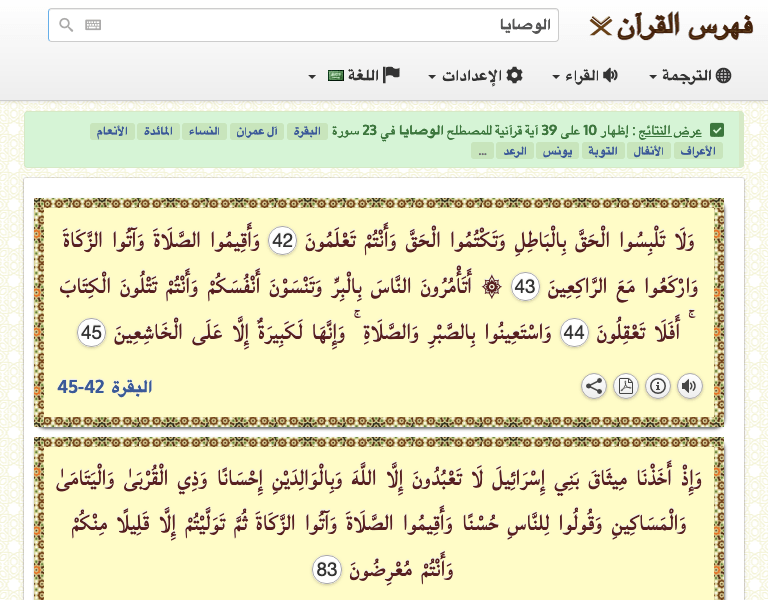Click verse number marker 45
Screen dimensions: 768x600
tap(92, 333)
